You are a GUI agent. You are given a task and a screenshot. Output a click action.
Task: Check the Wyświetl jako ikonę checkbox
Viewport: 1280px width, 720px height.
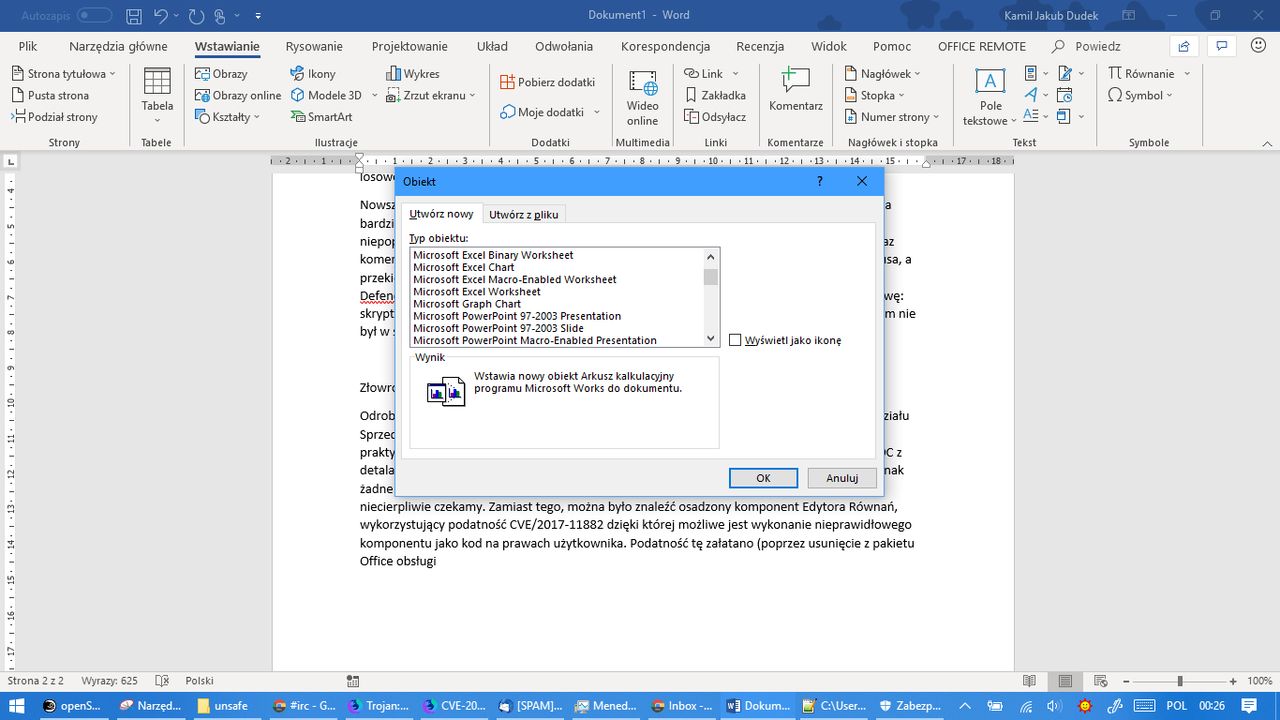tap(735, 340)
